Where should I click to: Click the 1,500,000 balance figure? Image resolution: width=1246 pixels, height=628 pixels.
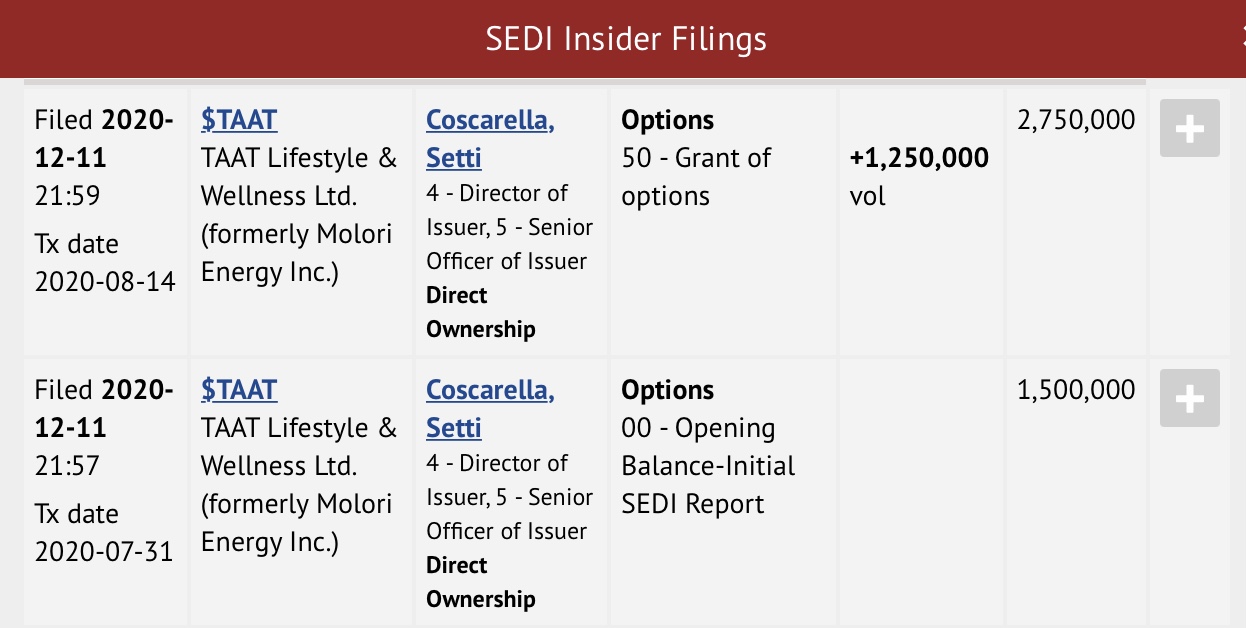point(1076,390)
